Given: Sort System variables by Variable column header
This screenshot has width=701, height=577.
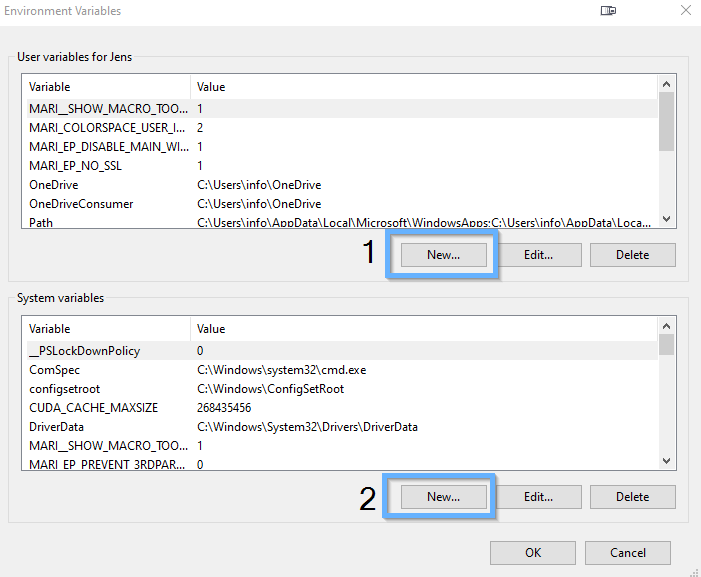Looking at the screenshot, I should (105, 329).
